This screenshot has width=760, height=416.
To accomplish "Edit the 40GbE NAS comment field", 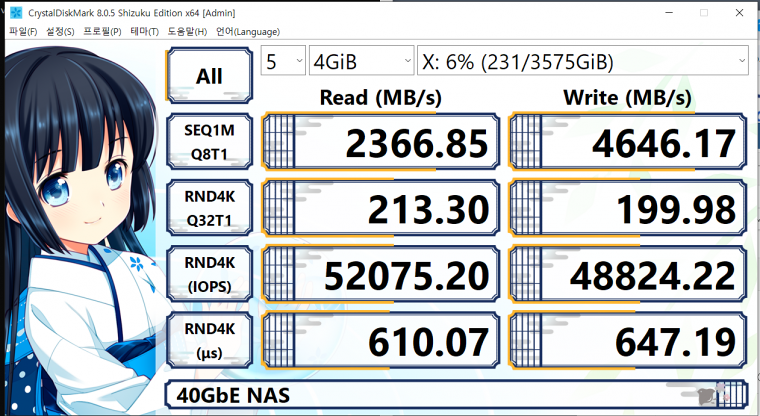I will click(x=456, y=395).
